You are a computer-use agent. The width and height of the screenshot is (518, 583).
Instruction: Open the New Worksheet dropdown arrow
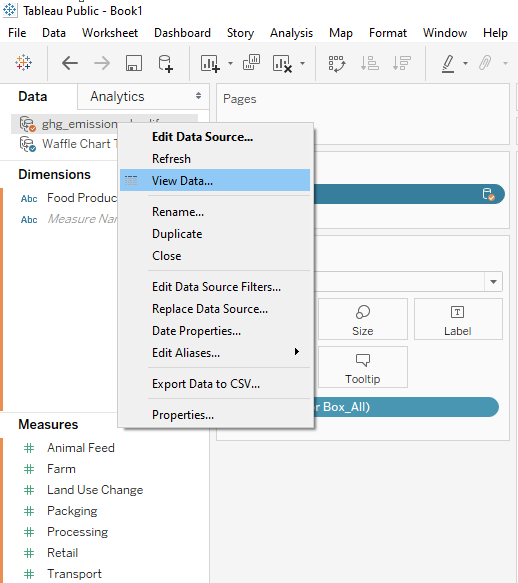231,64
